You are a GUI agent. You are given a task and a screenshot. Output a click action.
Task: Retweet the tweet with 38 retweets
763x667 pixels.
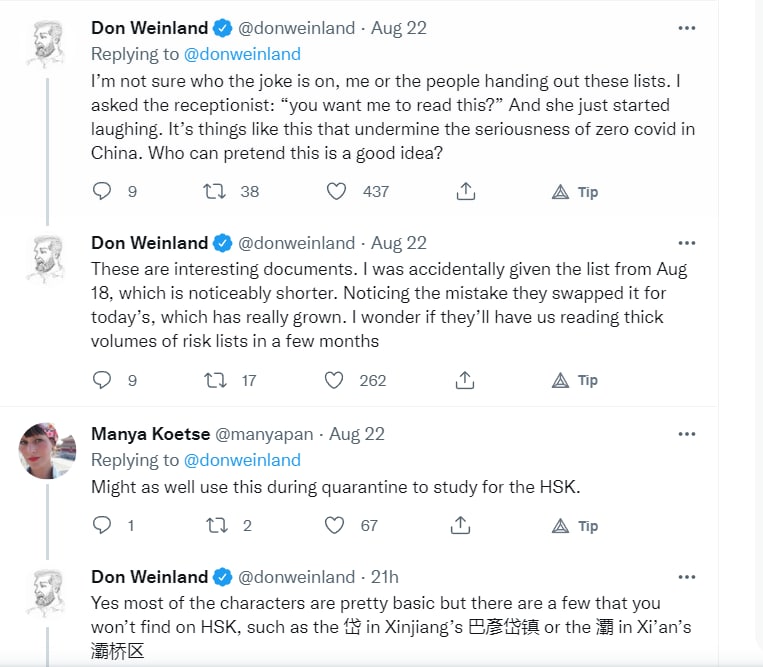click(216, 191)
